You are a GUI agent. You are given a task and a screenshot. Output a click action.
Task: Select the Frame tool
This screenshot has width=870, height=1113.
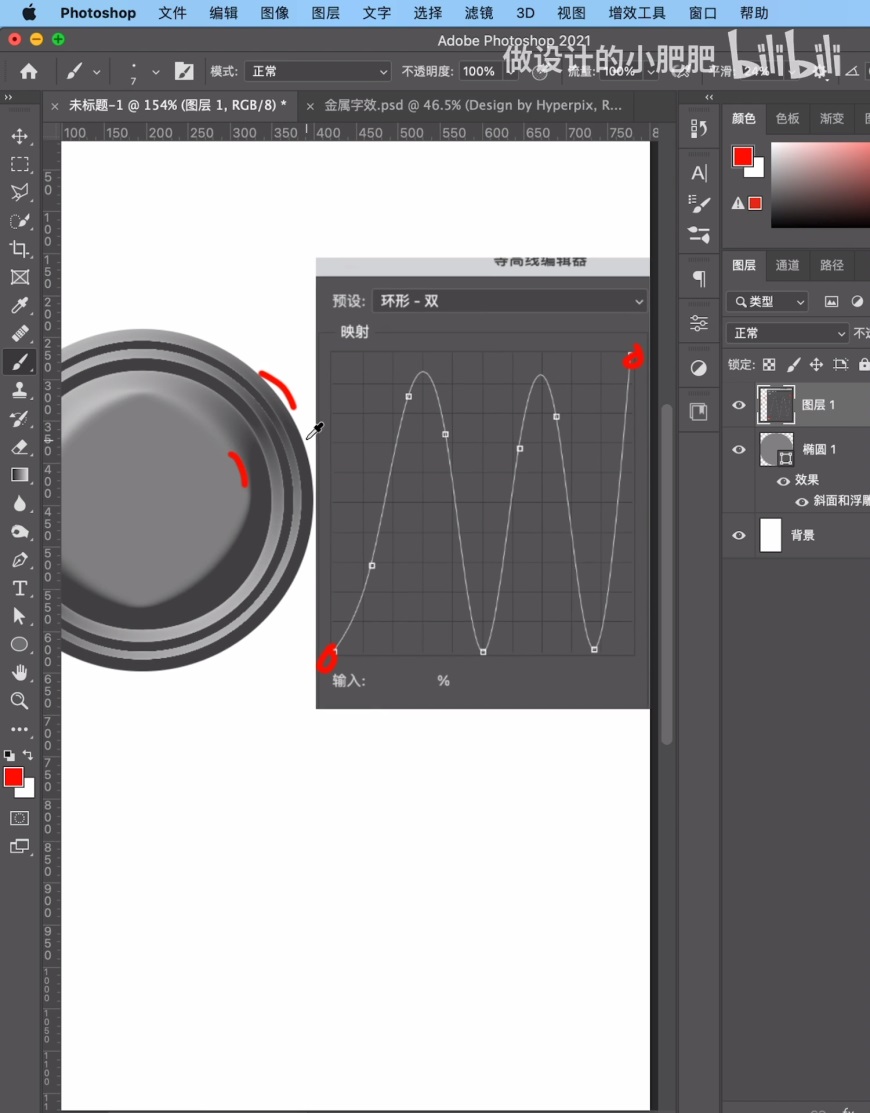point(19,277)
